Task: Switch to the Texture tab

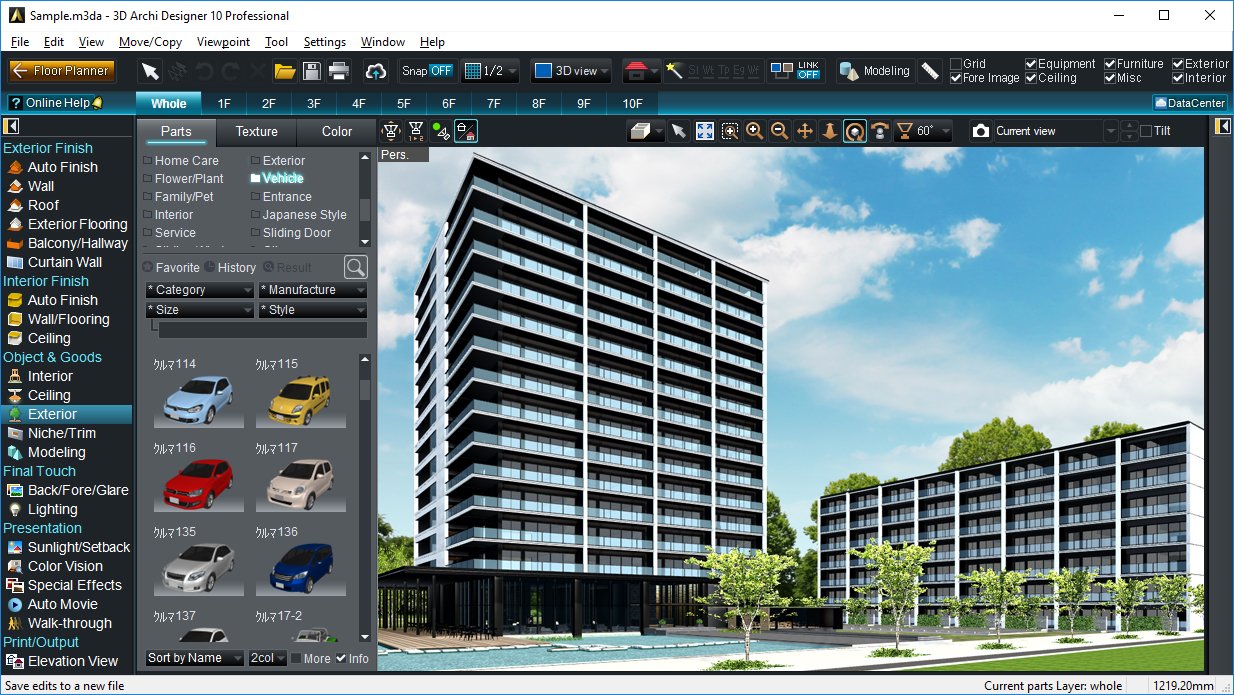Action: point(256,132)
